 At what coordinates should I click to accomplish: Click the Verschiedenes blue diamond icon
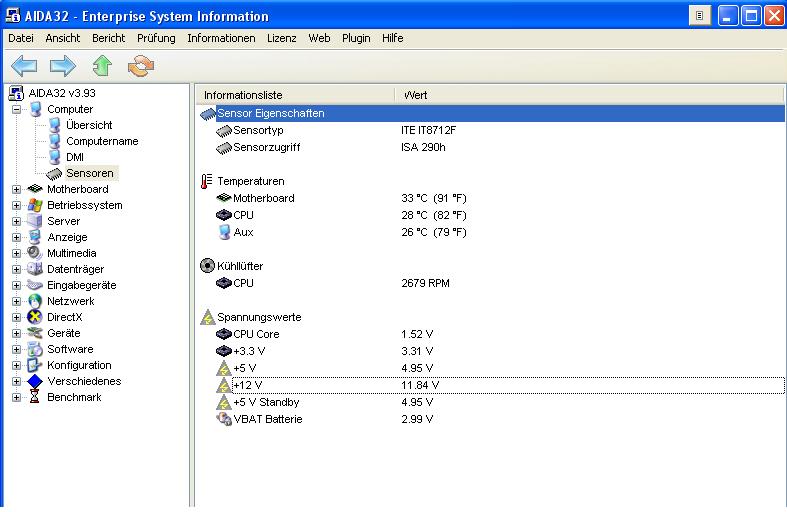(35, 381)
